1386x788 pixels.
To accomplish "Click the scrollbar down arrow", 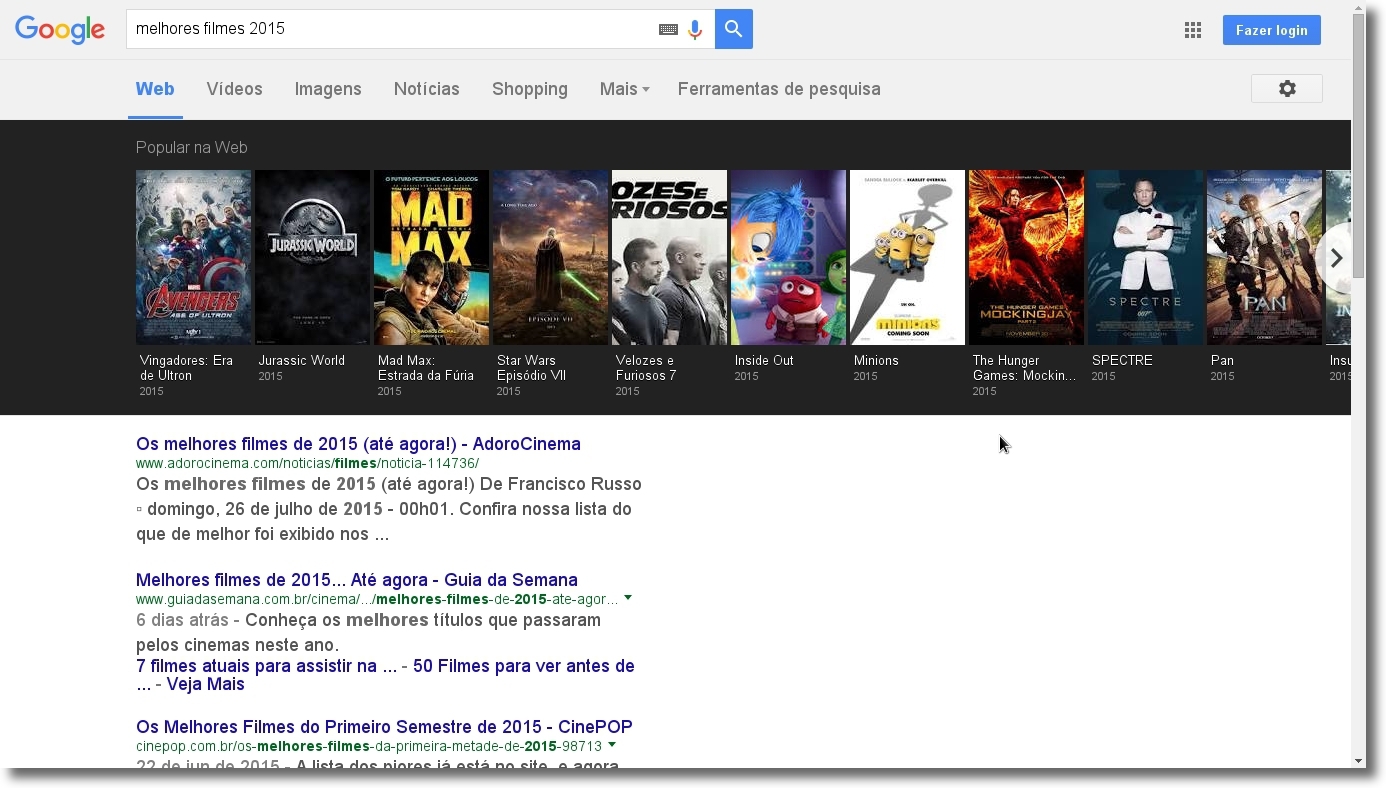I will click(x=1359, y=761).
